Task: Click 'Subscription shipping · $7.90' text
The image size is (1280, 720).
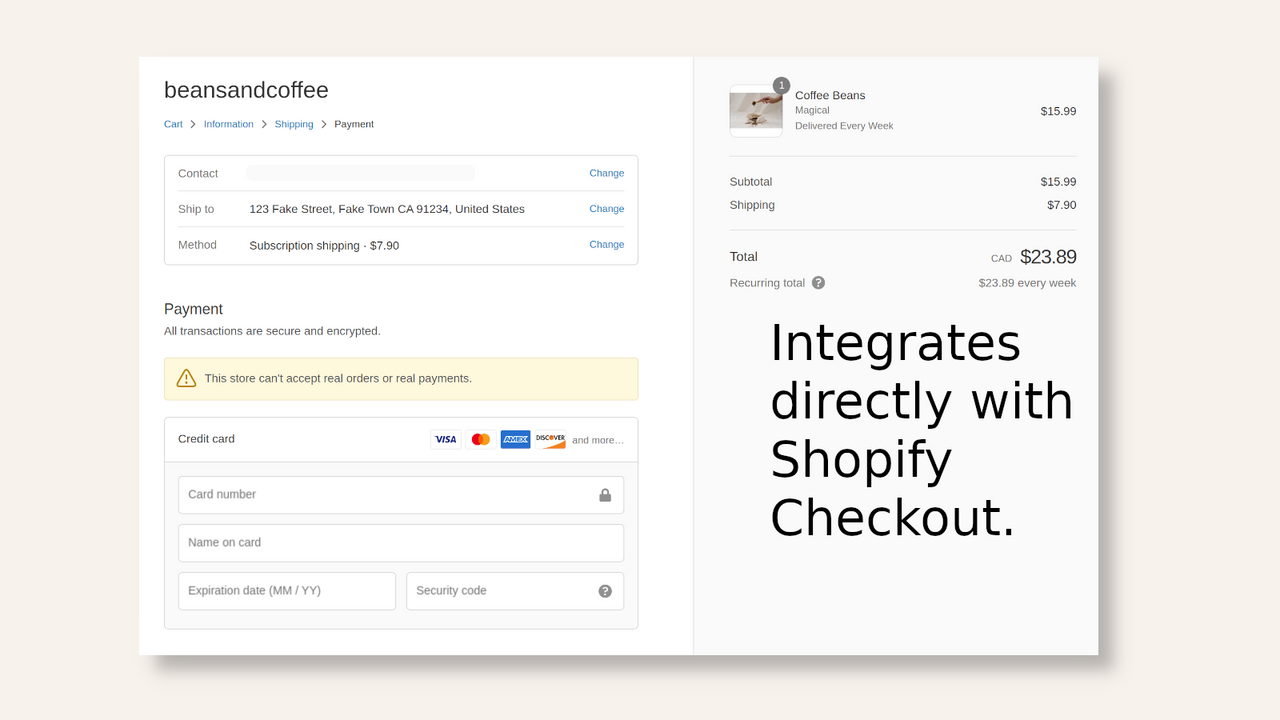Action: (324, 245)
